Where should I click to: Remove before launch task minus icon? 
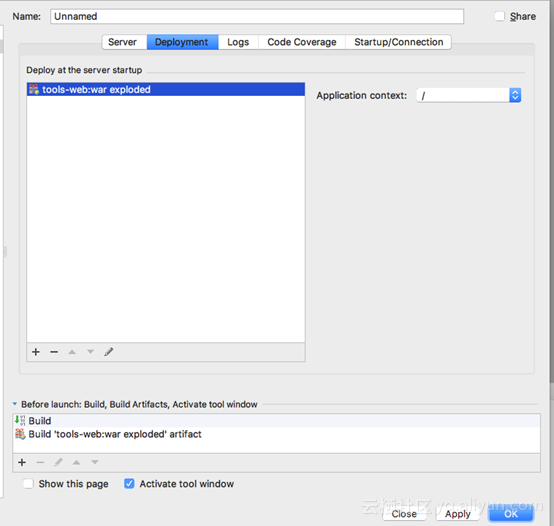(x=40, y=462)
